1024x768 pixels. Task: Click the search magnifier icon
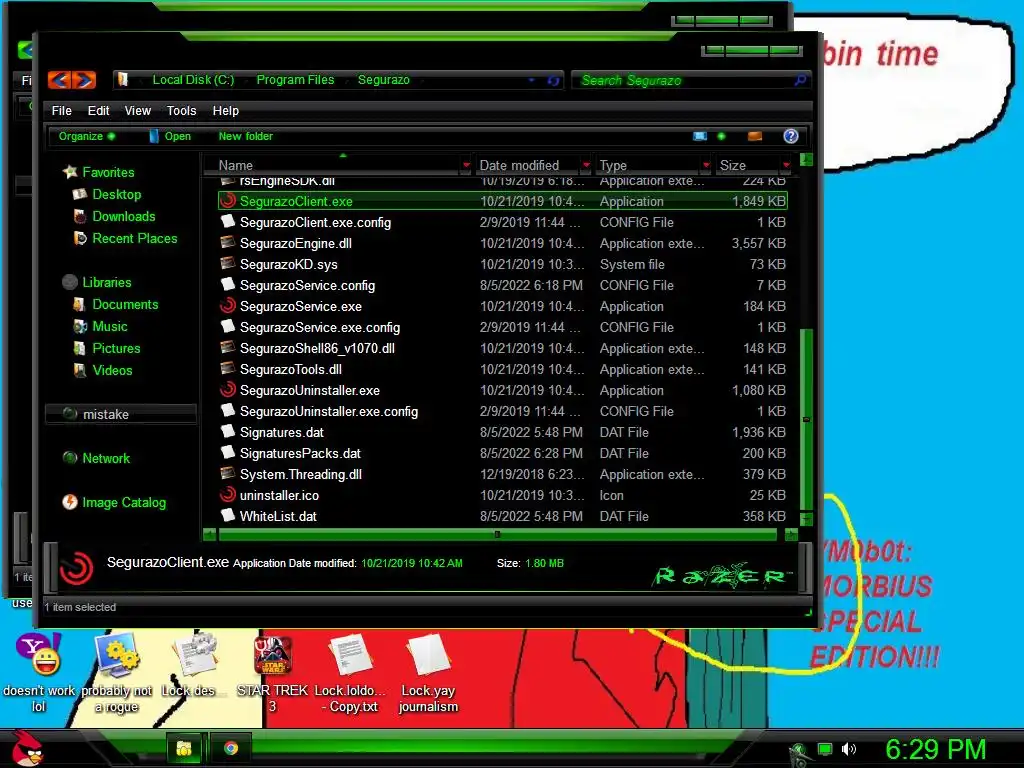(800, 80)
